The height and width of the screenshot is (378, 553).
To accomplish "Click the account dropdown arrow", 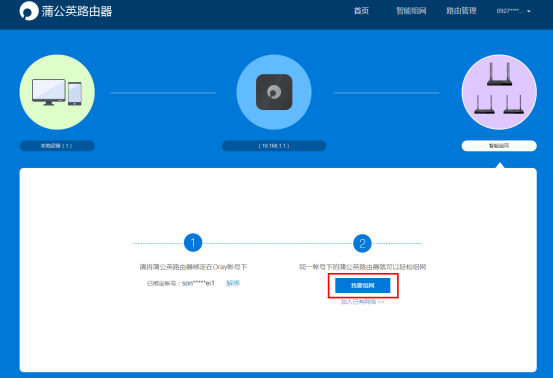I will click(x=529, y=11).
